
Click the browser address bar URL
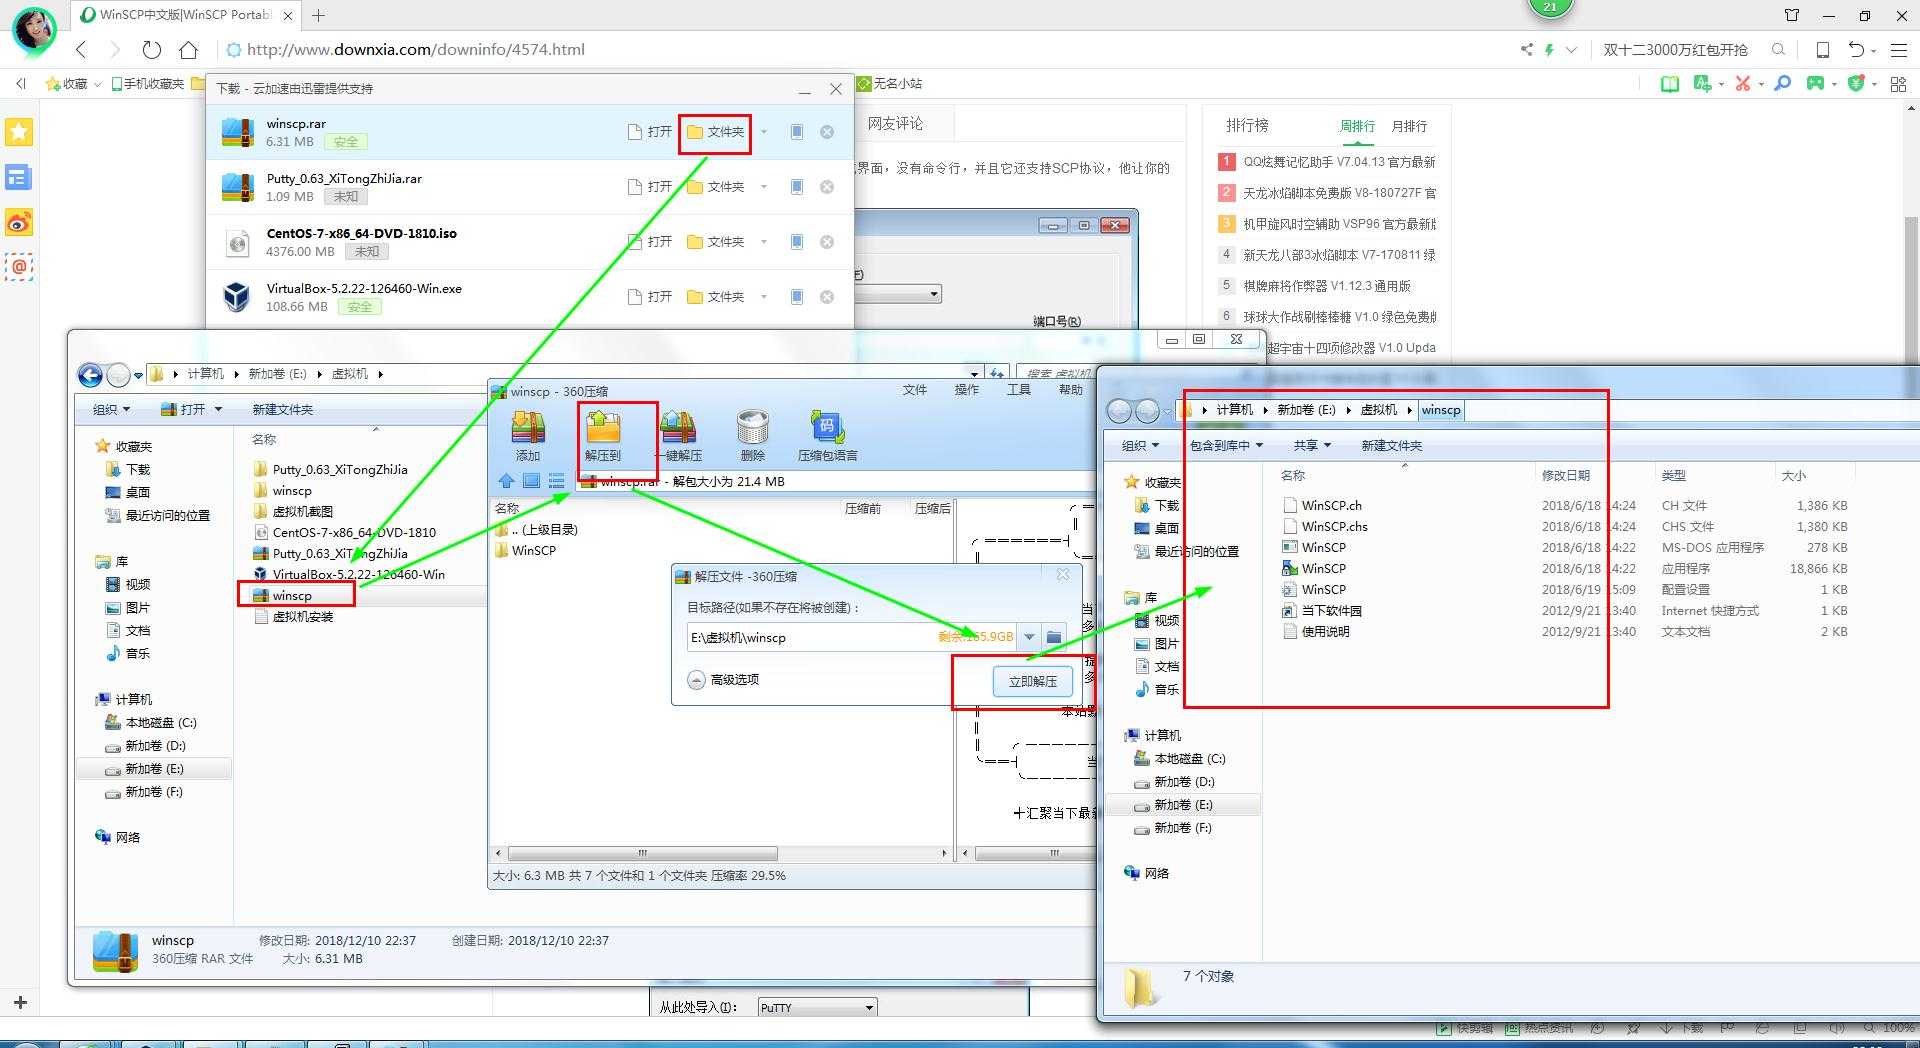pyautogui.click(x=415, y=49)
